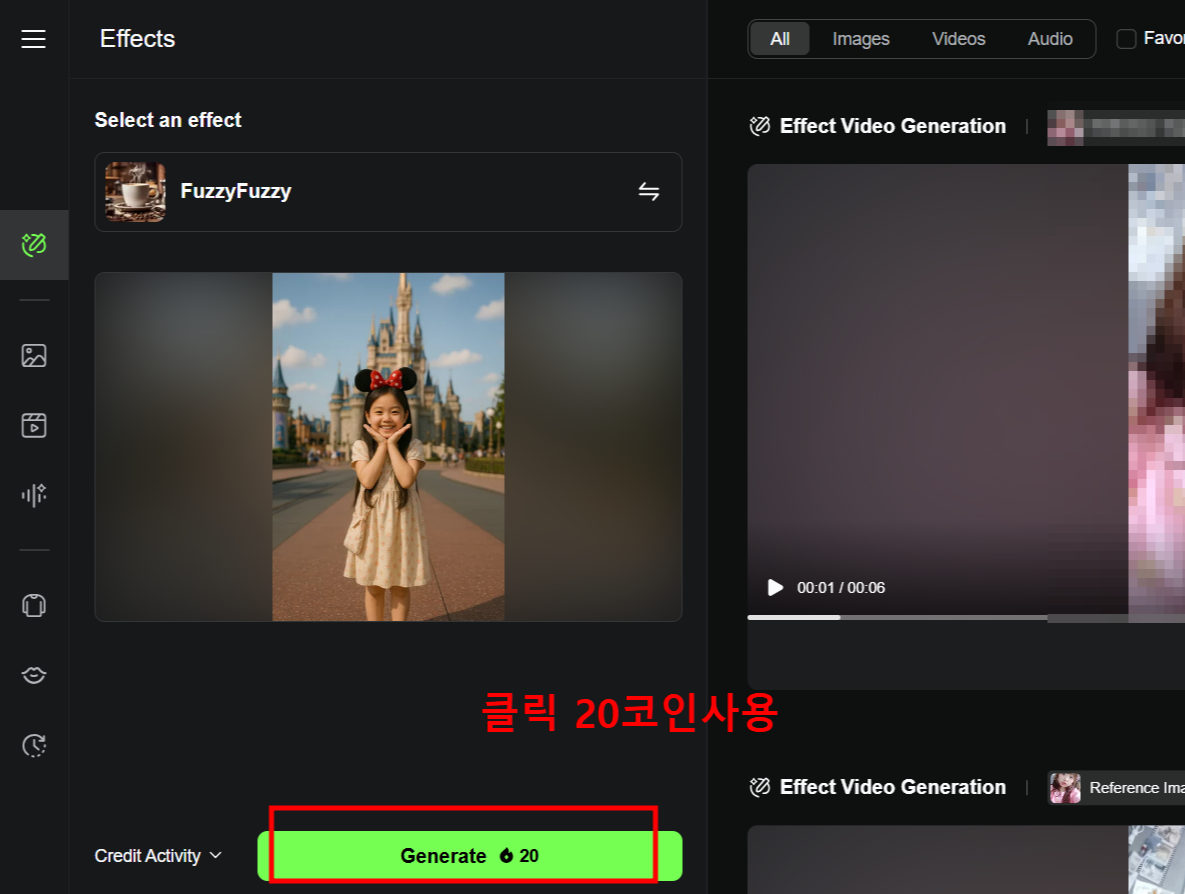Switch to the Images tab
Screen dimensions: 1185x894
click(861, 39)
